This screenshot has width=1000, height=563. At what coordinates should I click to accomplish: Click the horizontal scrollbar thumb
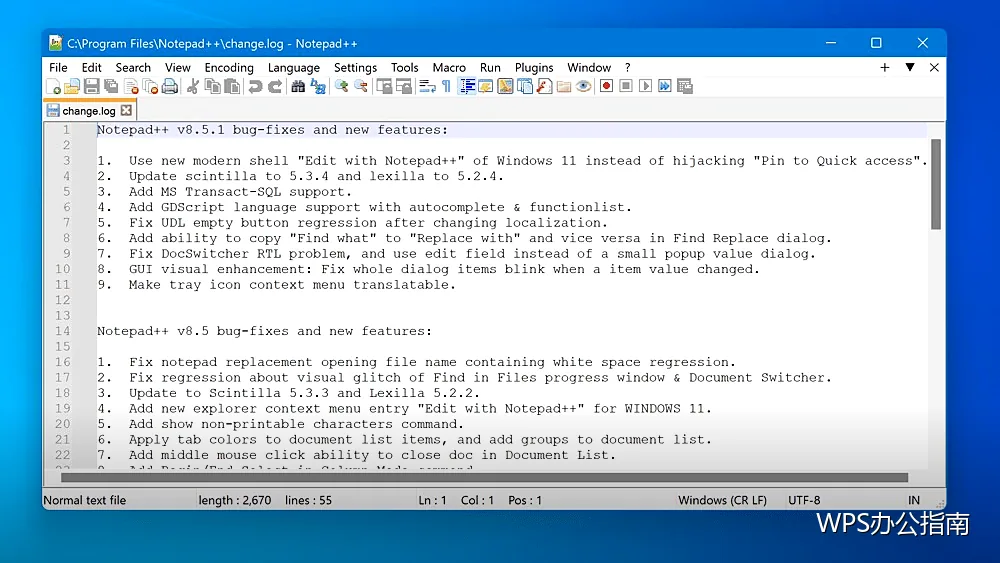tap(484, 478)
